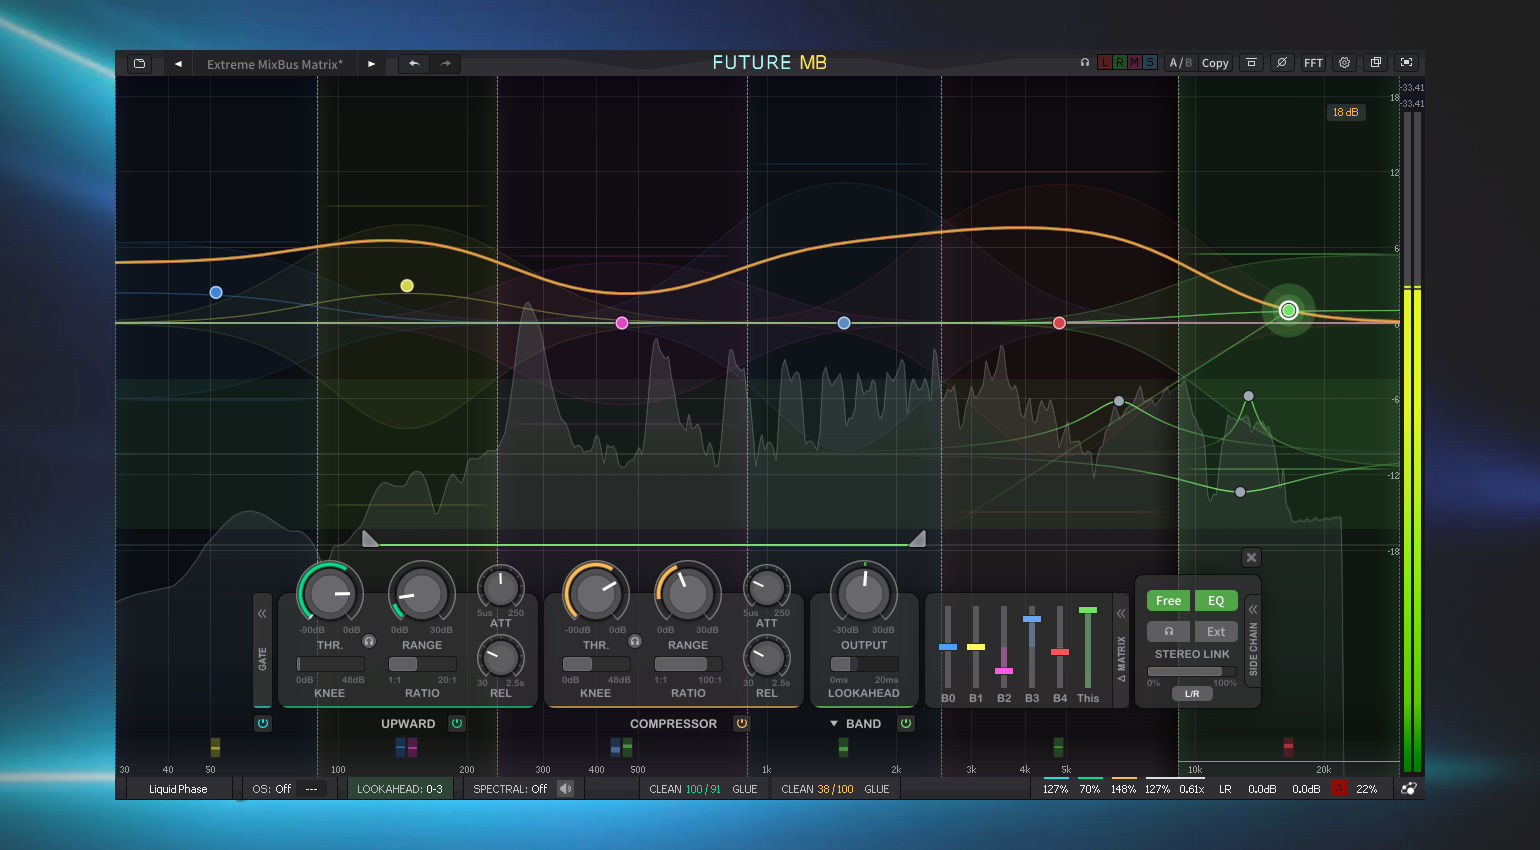
Task: Open the preset folder browser
Action: point(139,63)
